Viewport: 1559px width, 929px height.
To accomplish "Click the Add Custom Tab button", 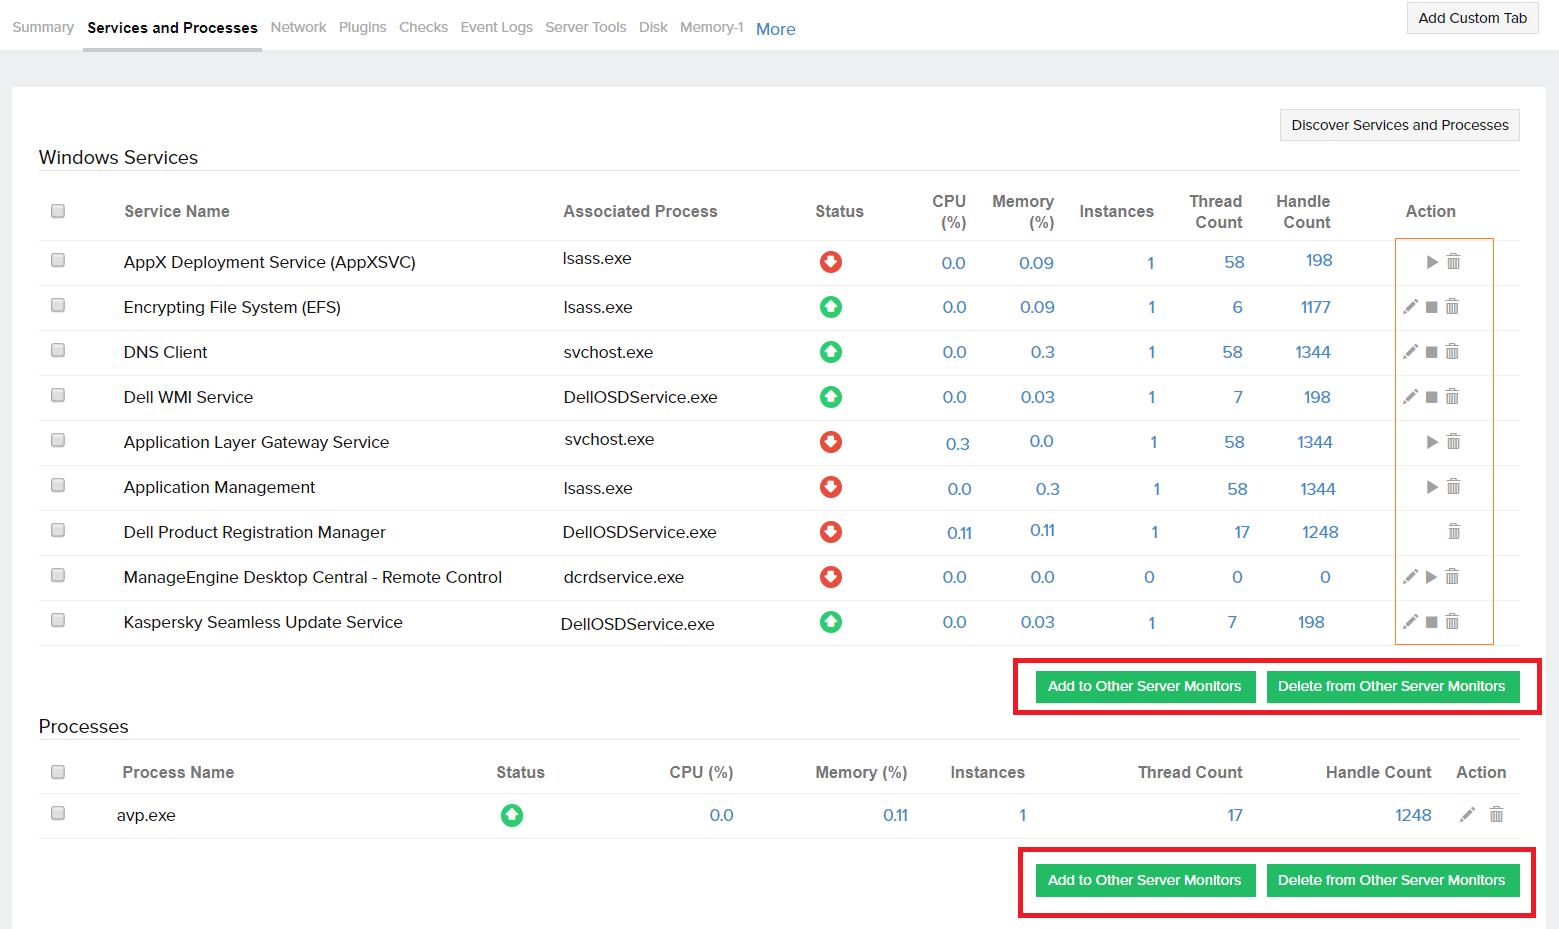I will pos(1472,18).
